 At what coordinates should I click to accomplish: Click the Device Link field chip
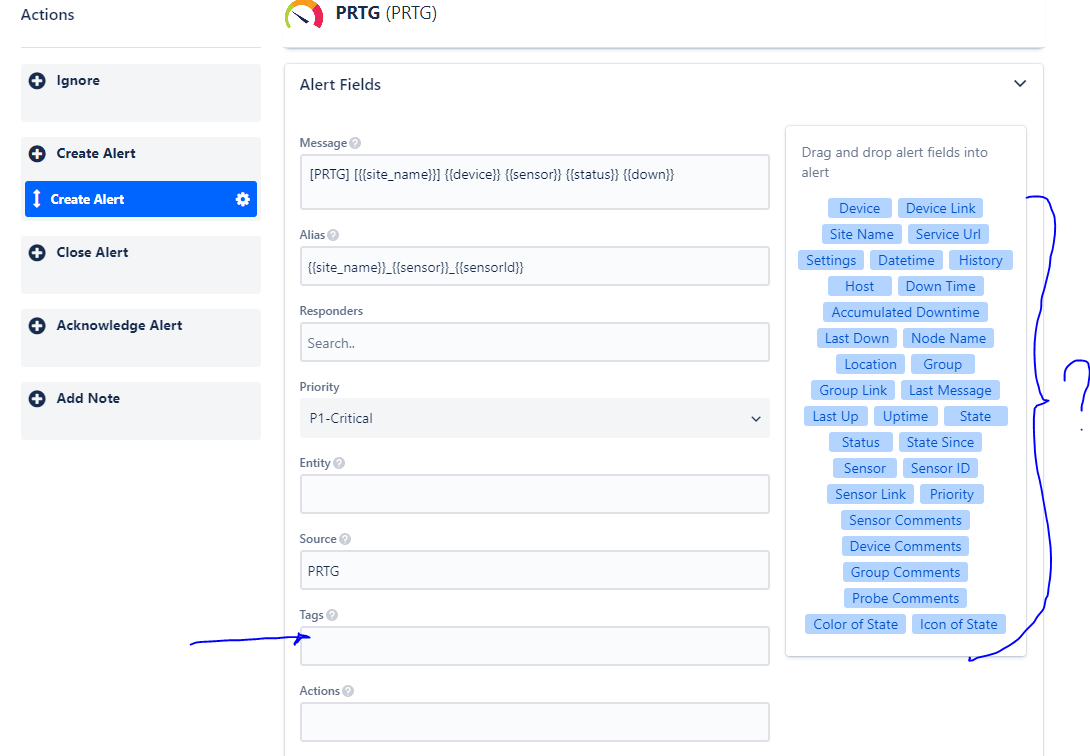[941, 208]
